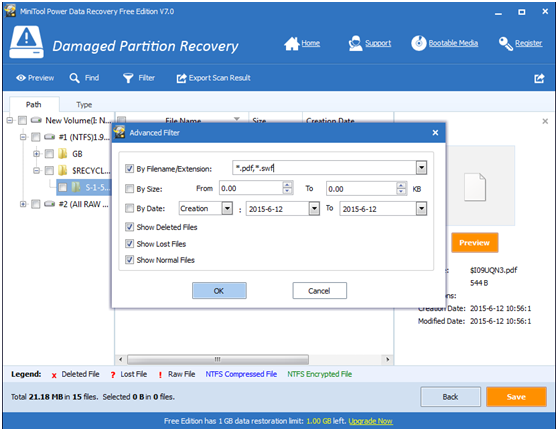Close the Advanced Filter dialog
Screen dimensions: 558x431
point(435,133)
